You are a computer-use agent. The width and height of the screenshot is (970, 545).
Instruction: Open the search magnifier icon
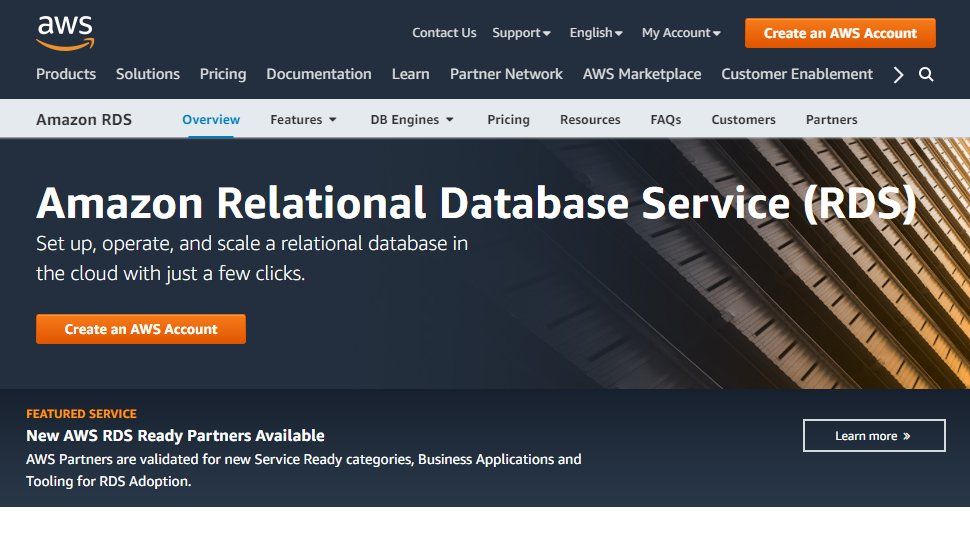pos(926,75)
